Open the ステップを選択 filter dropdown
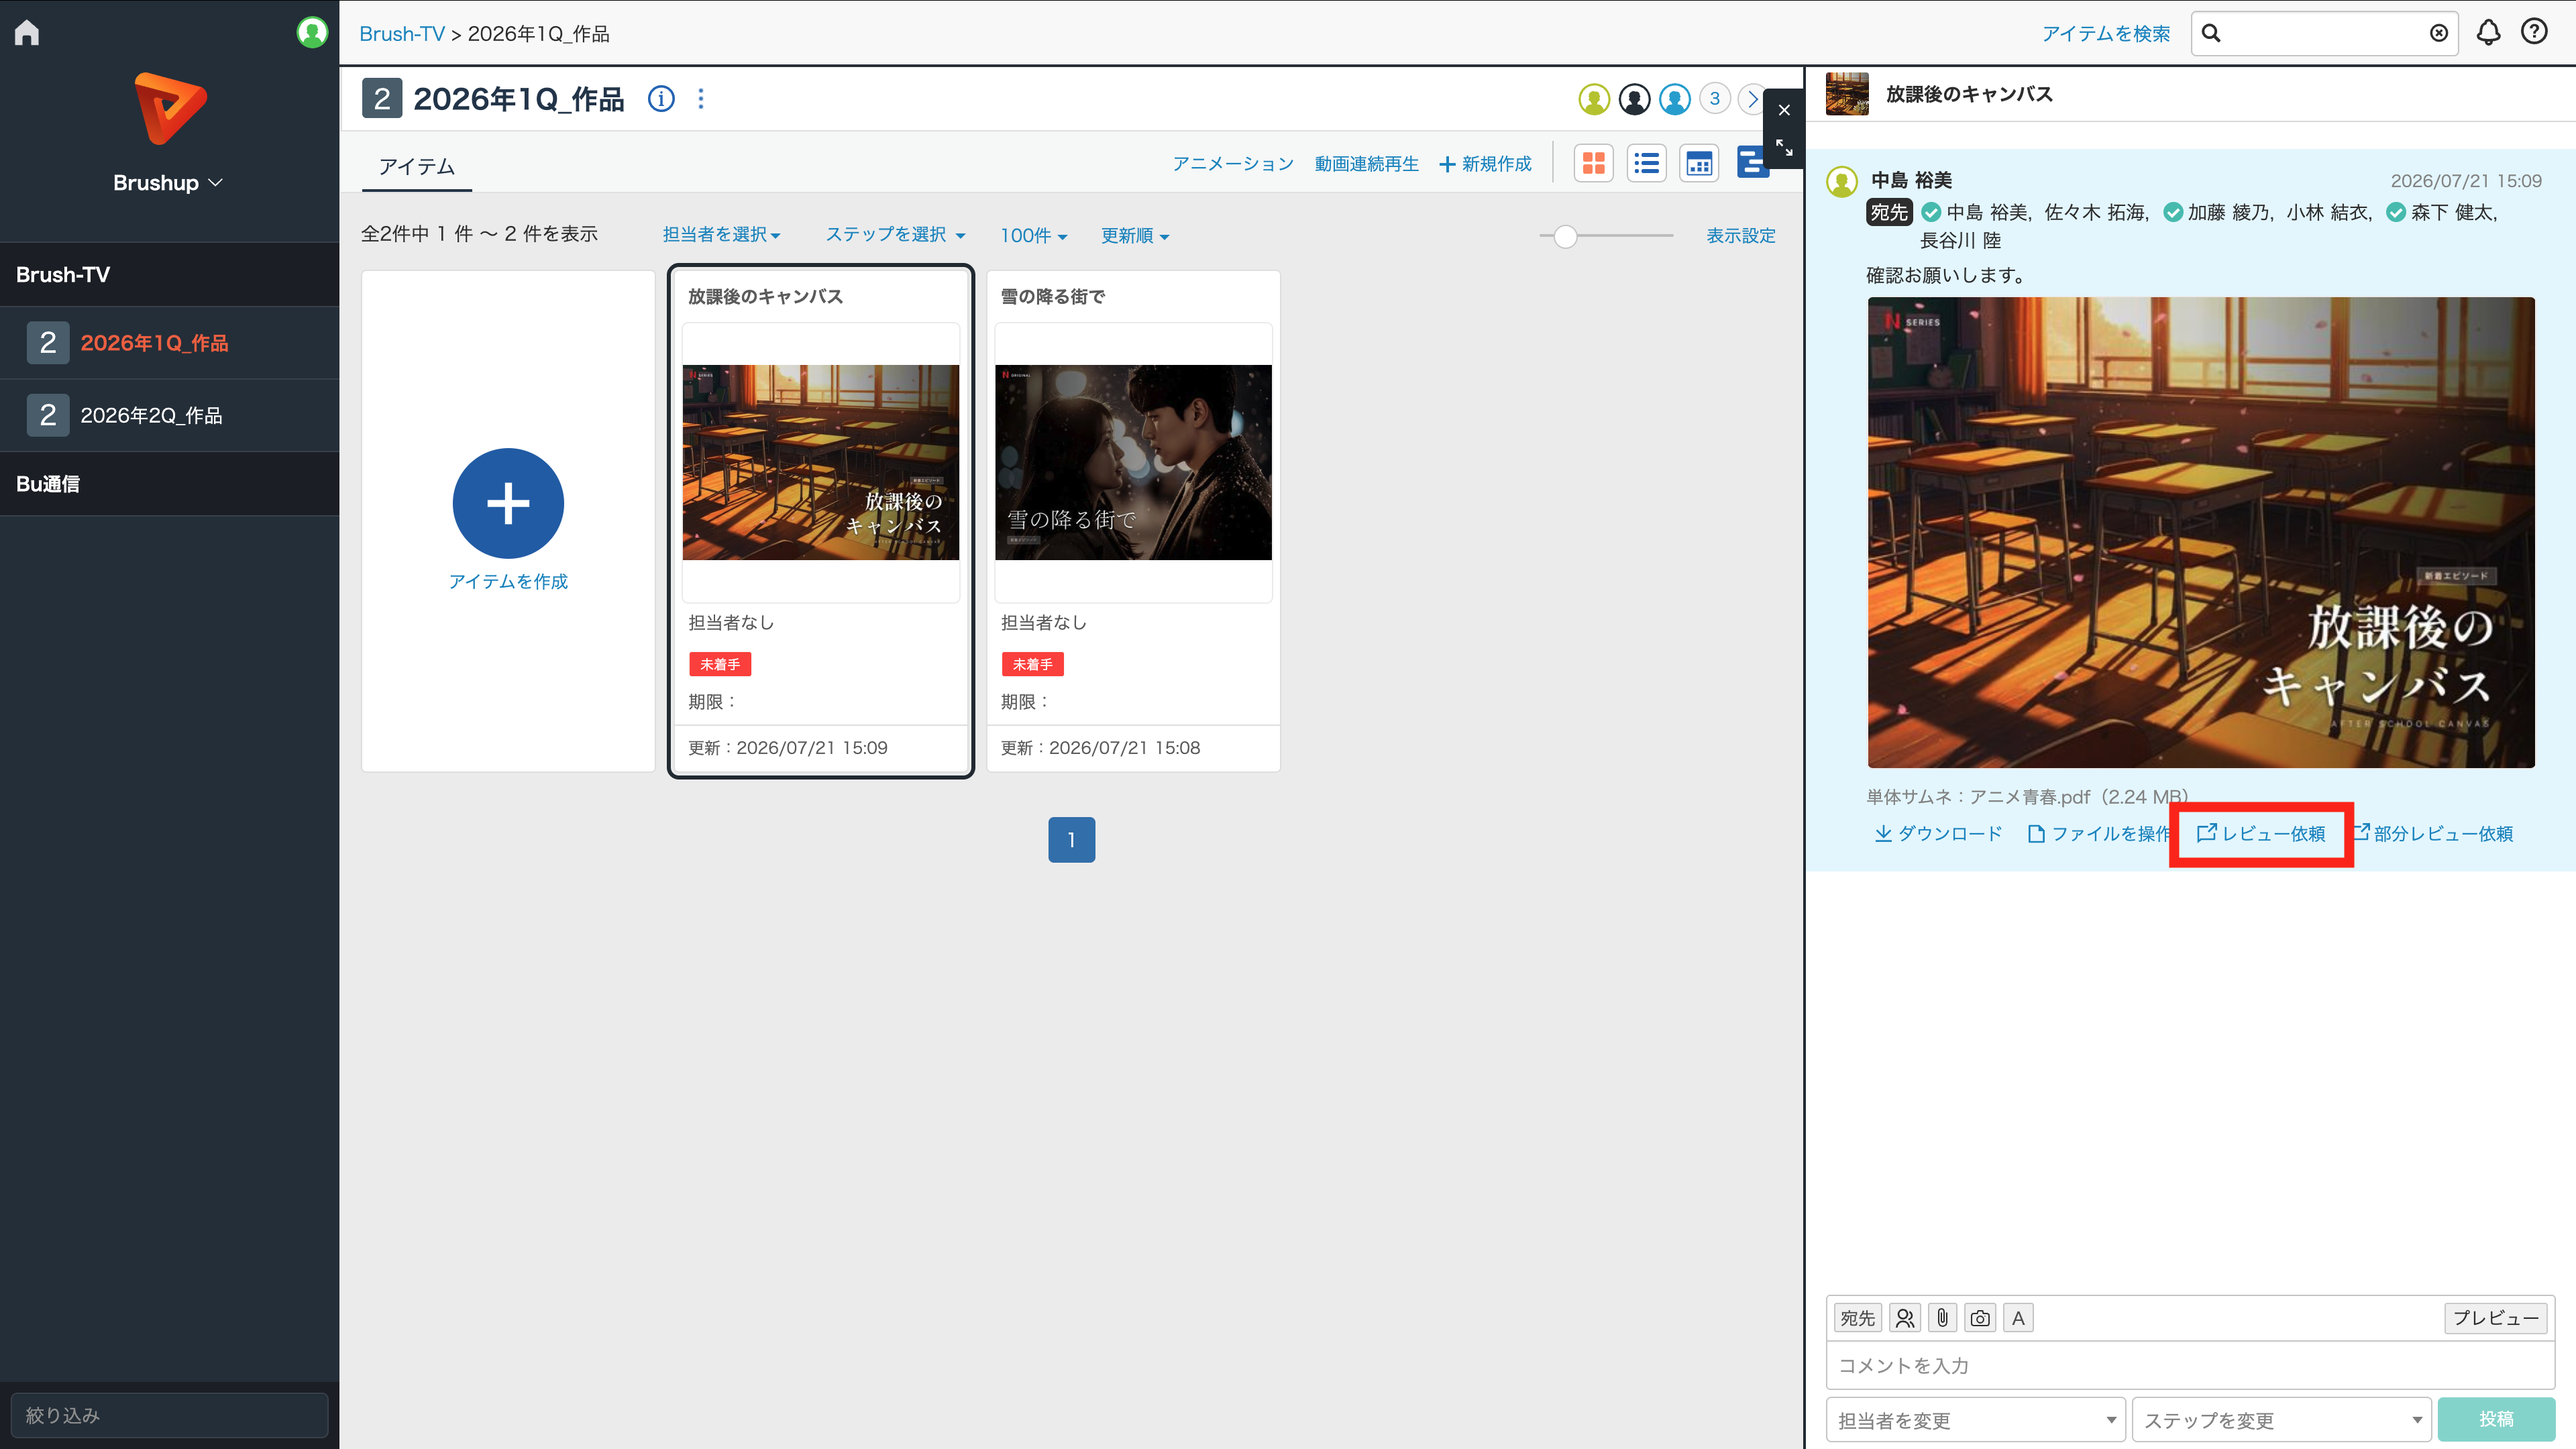The width and height of the screenshot is (2576, 1449). pos(895,235)
